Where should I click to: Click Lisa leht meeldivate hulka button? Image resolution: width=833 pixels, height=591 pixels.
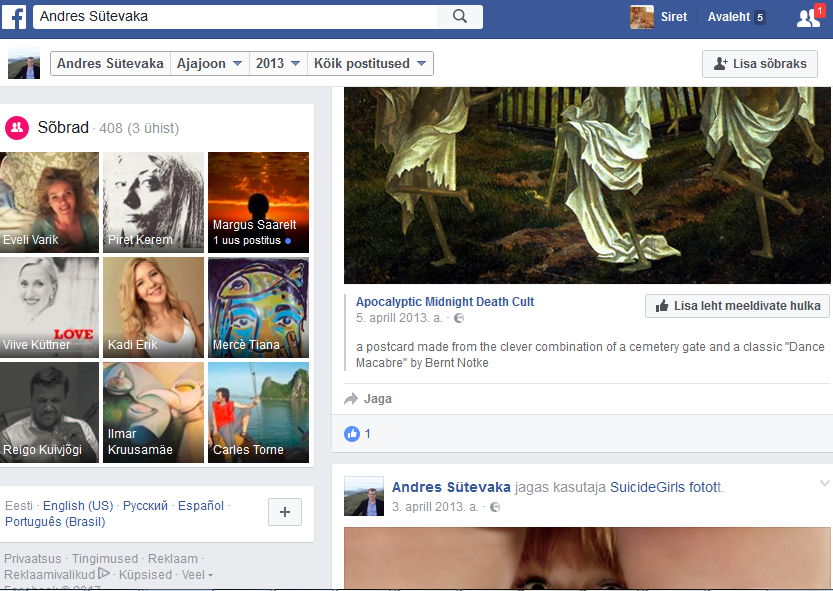(x=737, y=306)
